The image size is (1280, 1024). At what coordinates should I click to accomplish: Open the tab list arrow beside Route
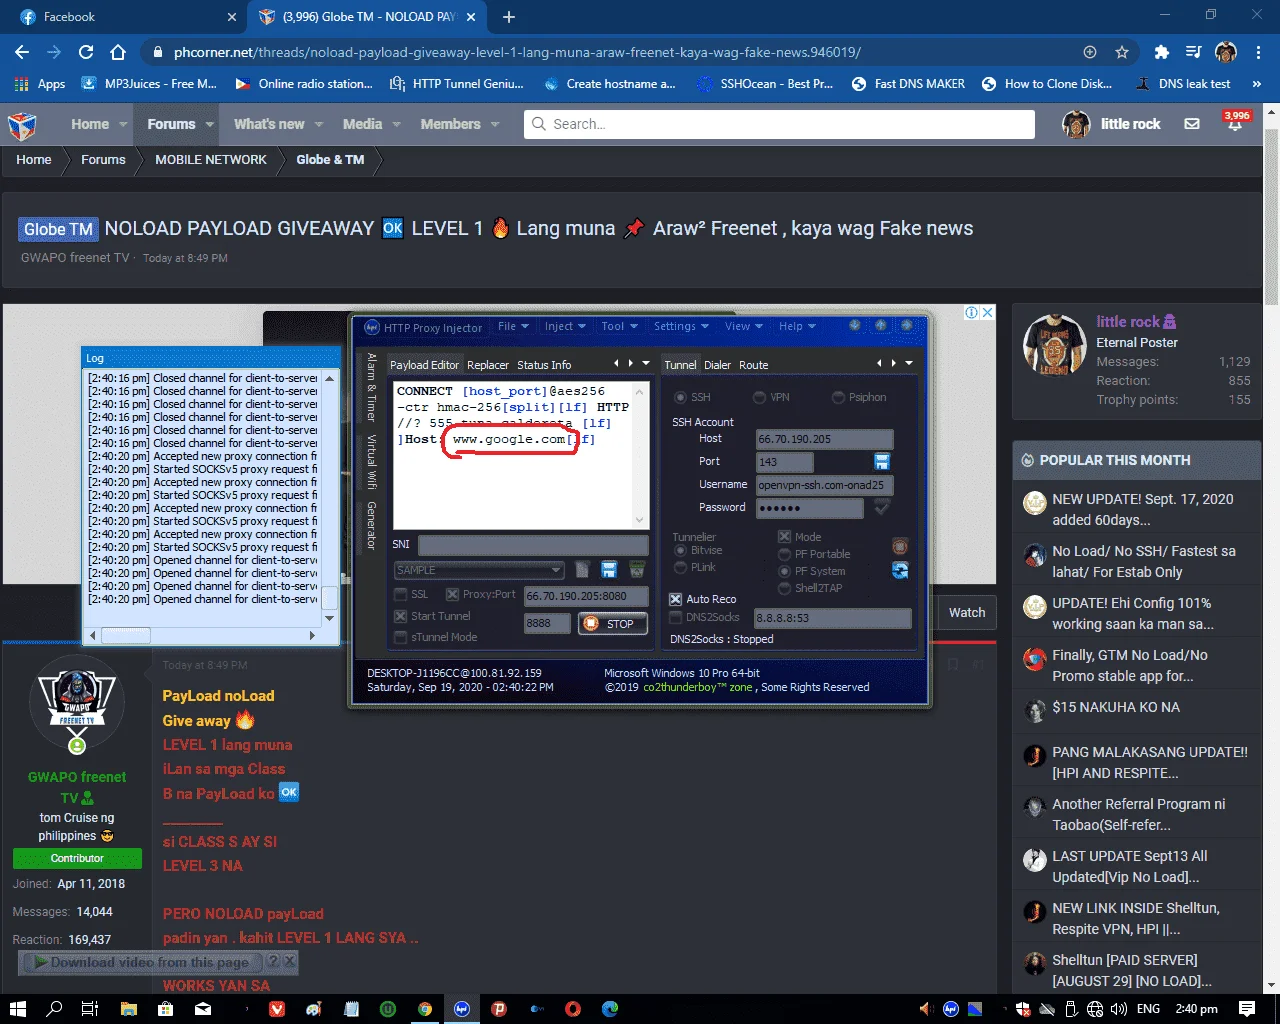(909, 363)
